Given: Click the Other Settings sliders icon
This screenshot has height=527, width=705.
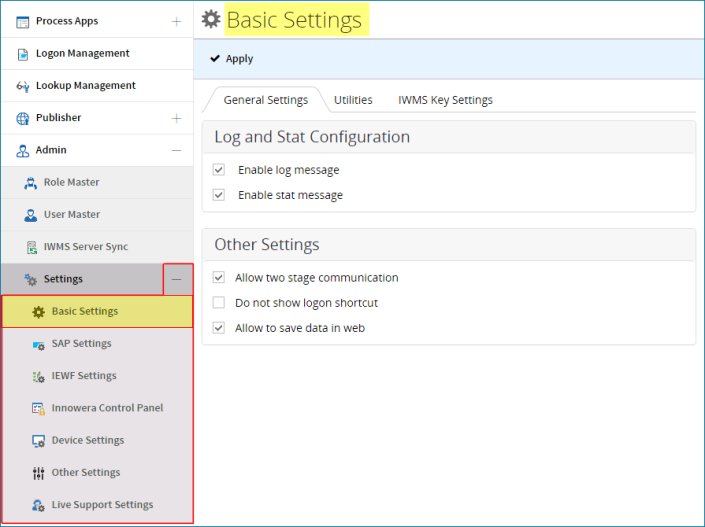Looking at the screenshot, I should point(39,473).
